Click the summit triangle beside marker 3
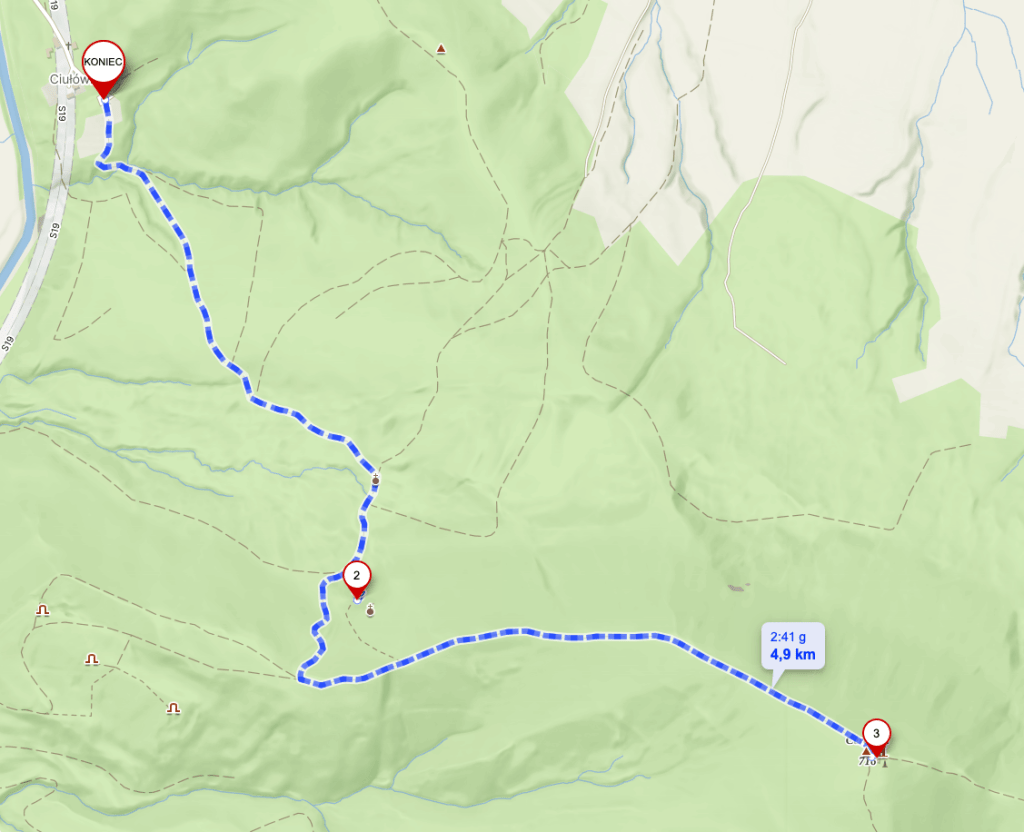This screenshot has height=832, width=1024. (x=866, y=752)
